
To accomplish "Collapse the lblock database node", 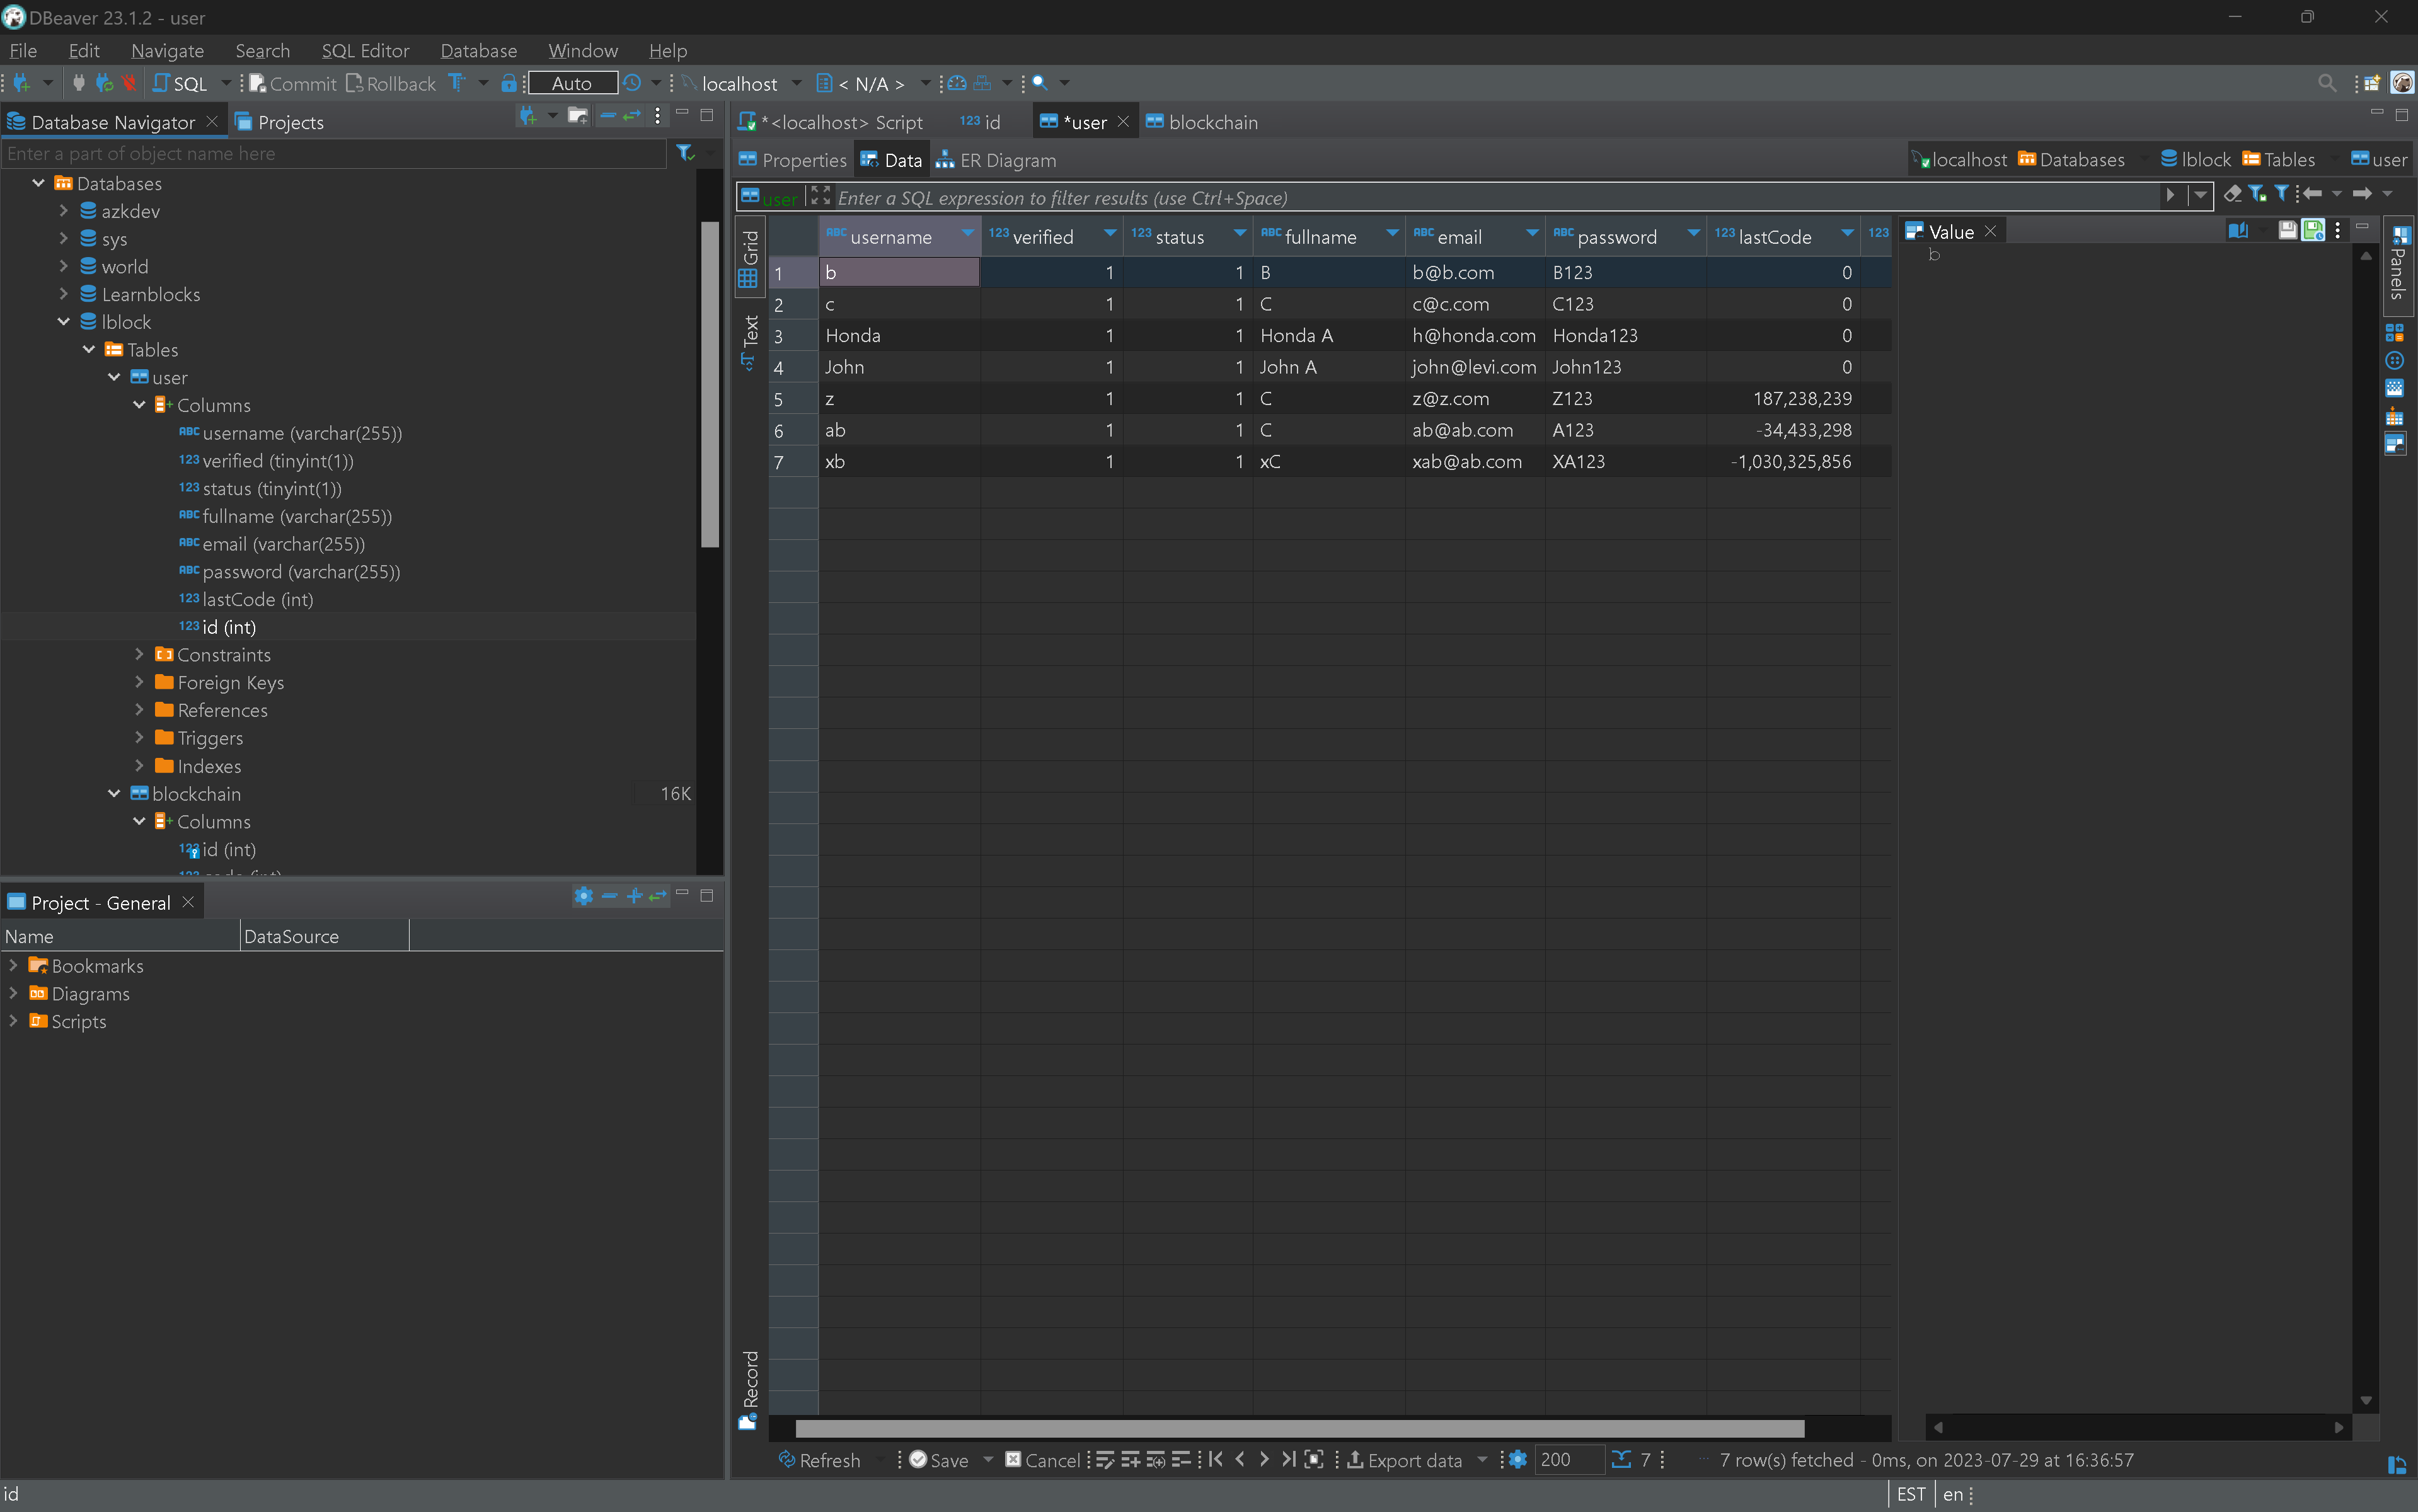I will coord(64,322).
